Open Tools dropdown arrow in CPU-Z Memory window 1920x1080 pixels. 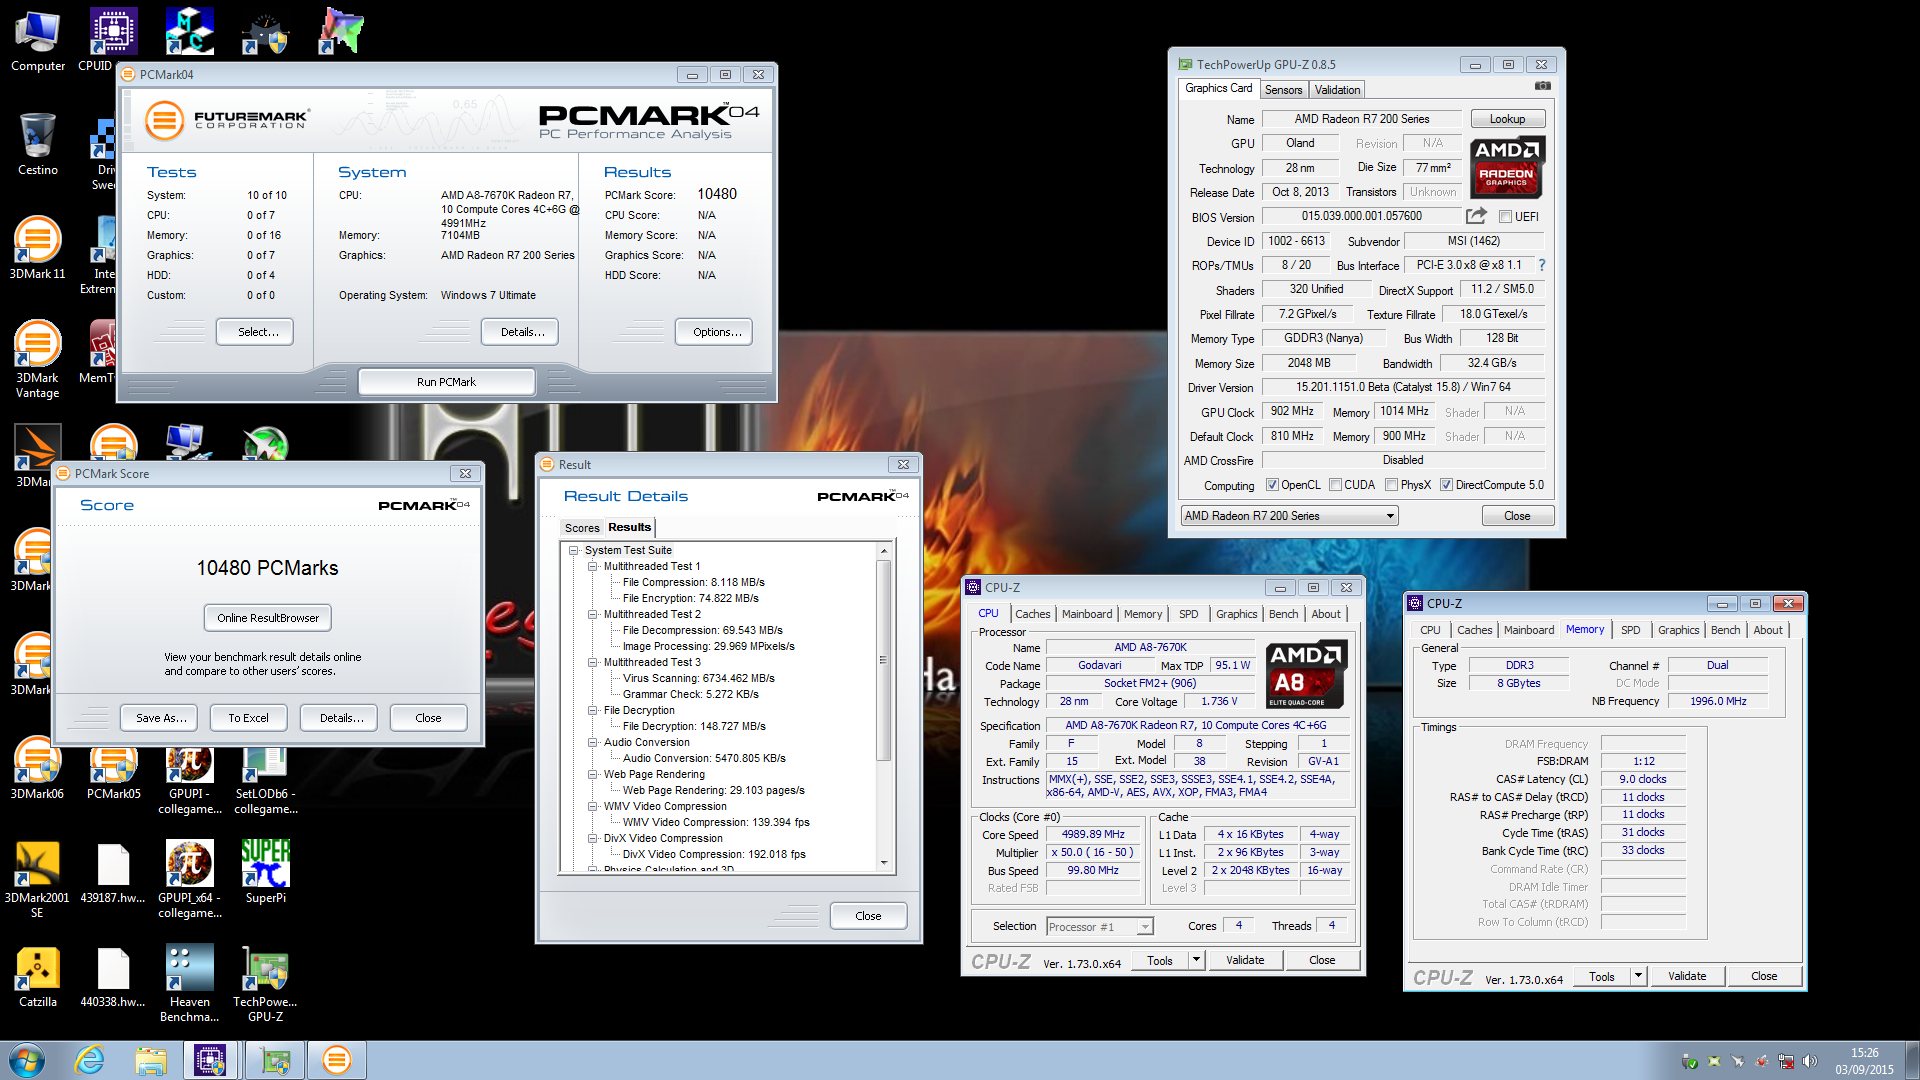[1637, 976]
